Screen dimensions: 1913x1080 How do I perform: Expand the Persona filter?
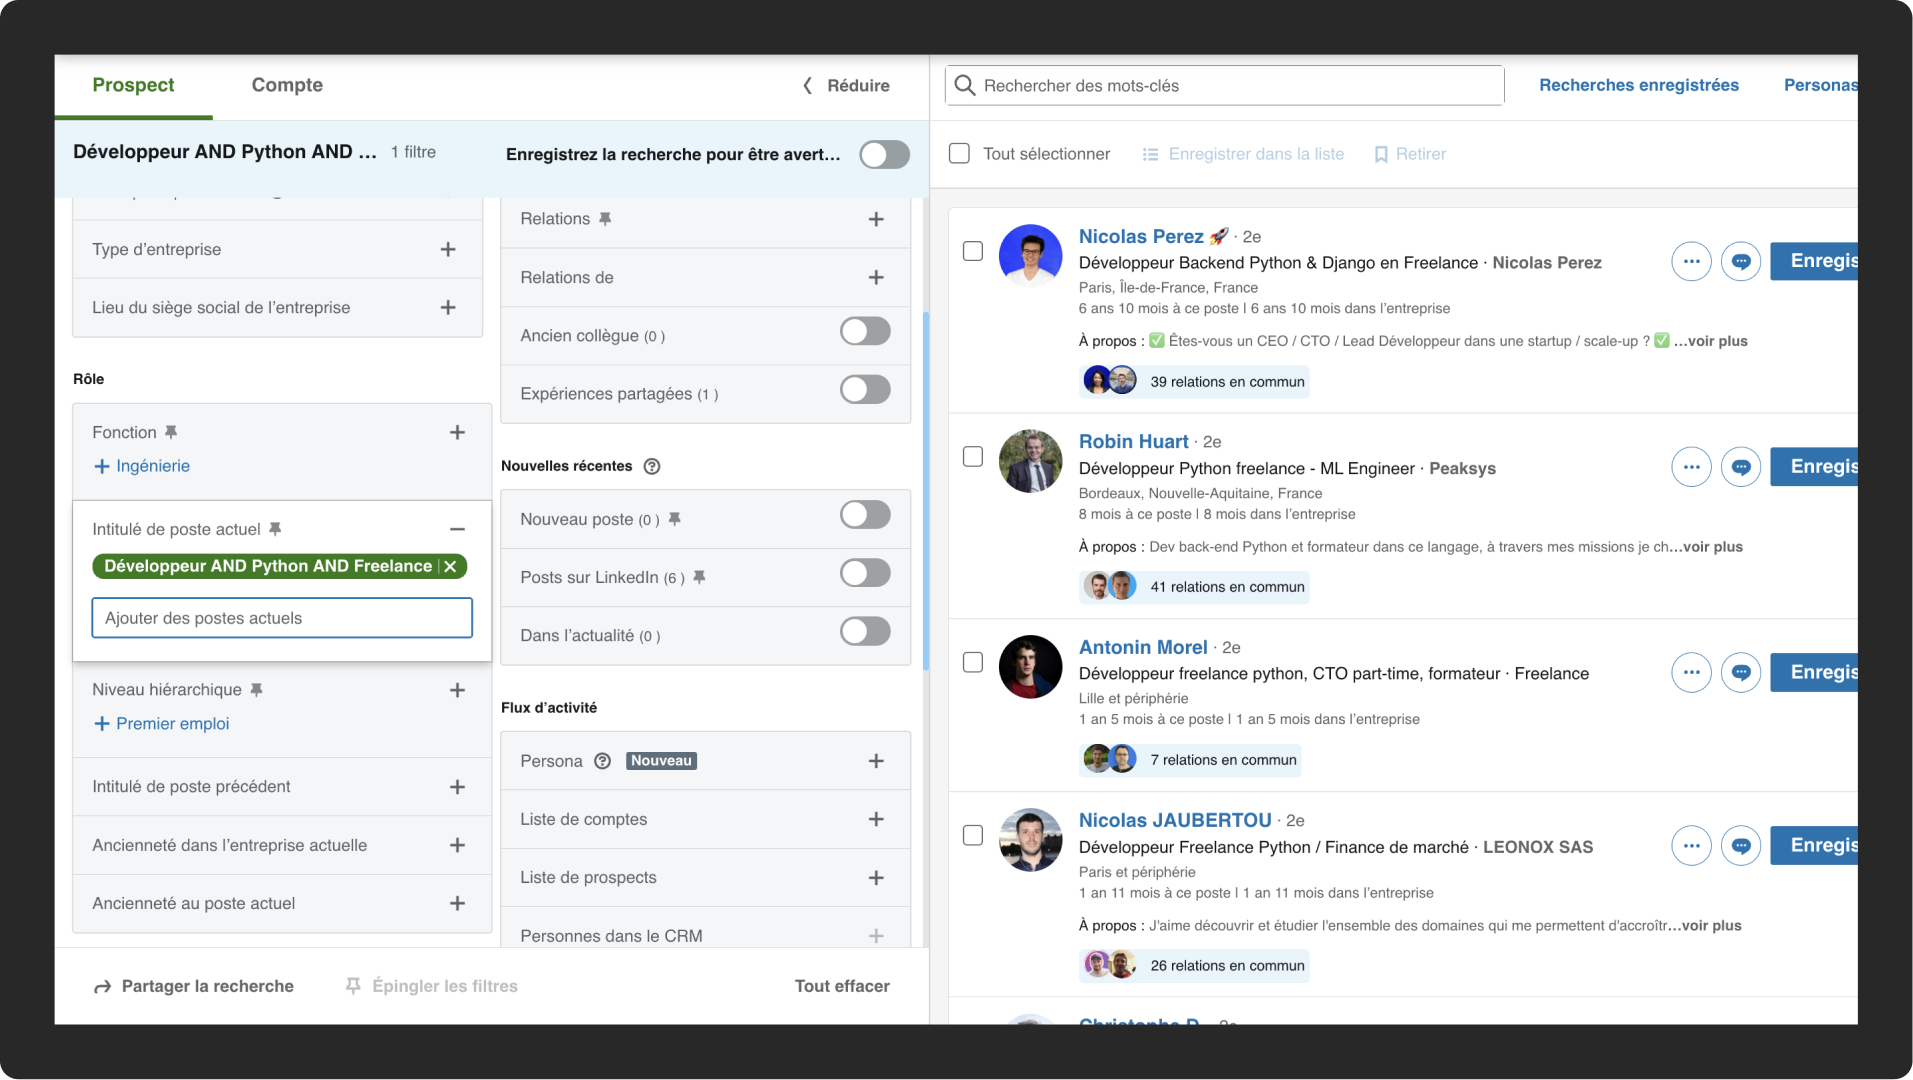(x=876, y=761)
